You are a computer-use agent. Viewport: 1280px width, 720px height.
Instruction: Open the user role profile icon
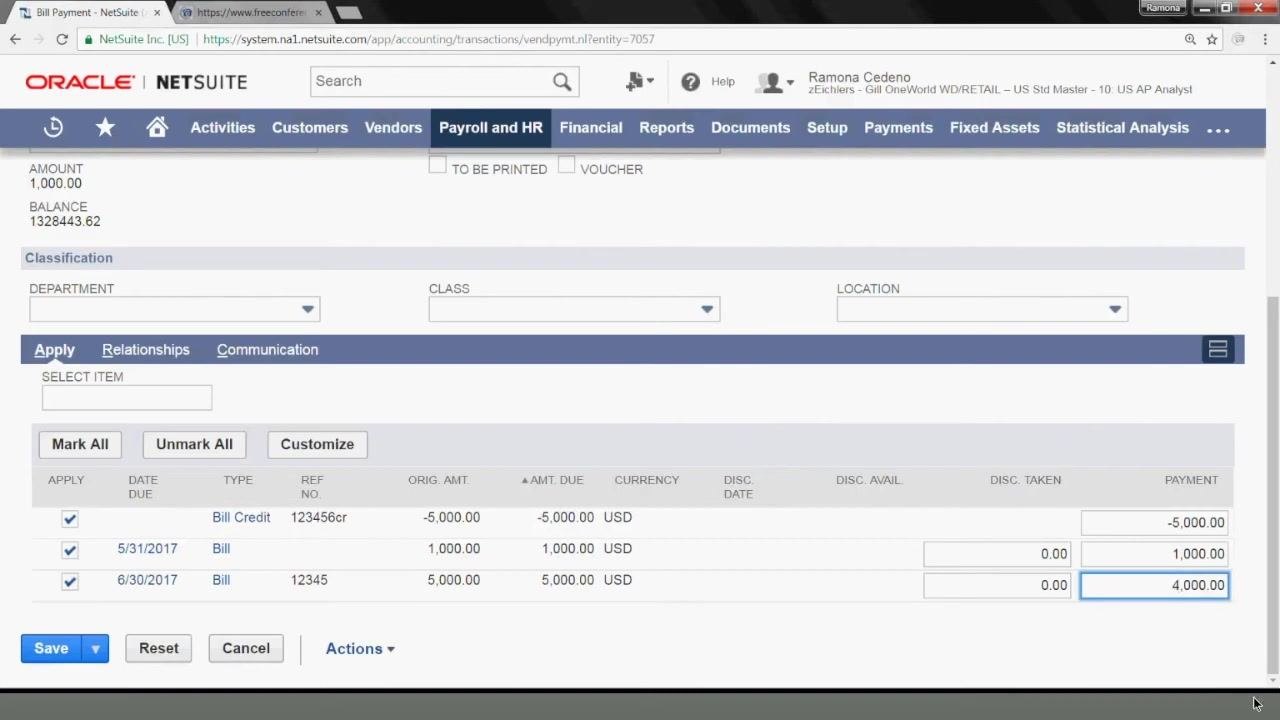[775, 83]
